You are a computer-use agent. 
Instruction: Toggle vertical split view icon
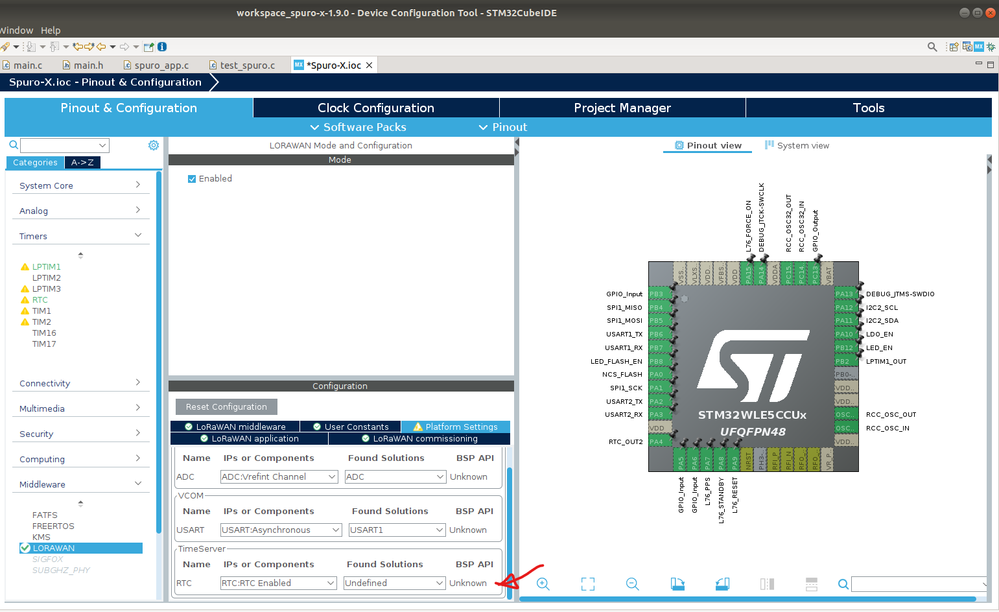pyautogui.click(x=767, y=583)
